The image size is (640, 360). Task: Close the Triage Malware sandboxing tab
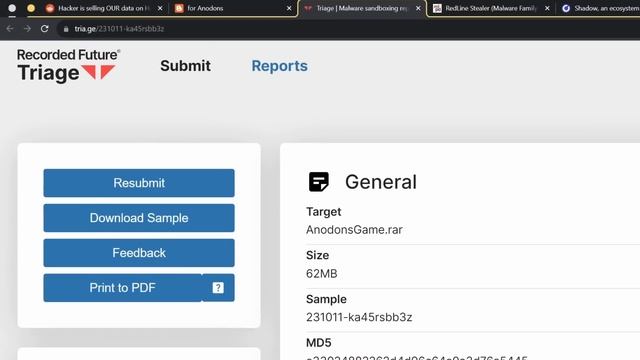point(418,8)
